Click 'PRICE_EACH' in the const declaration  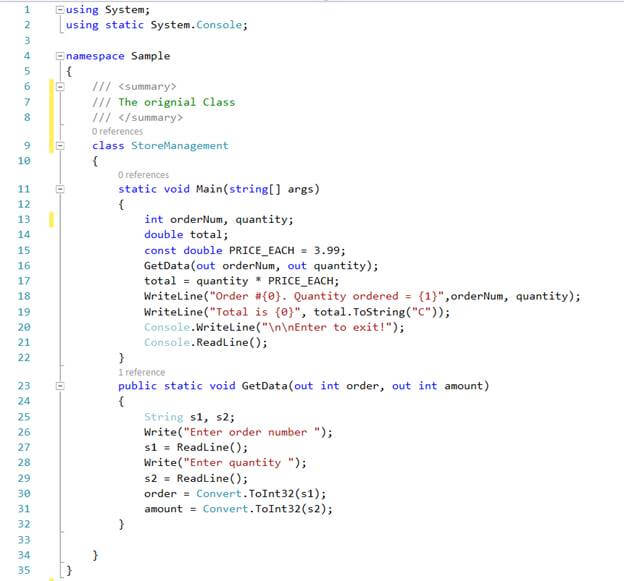[x=261, y=250]
